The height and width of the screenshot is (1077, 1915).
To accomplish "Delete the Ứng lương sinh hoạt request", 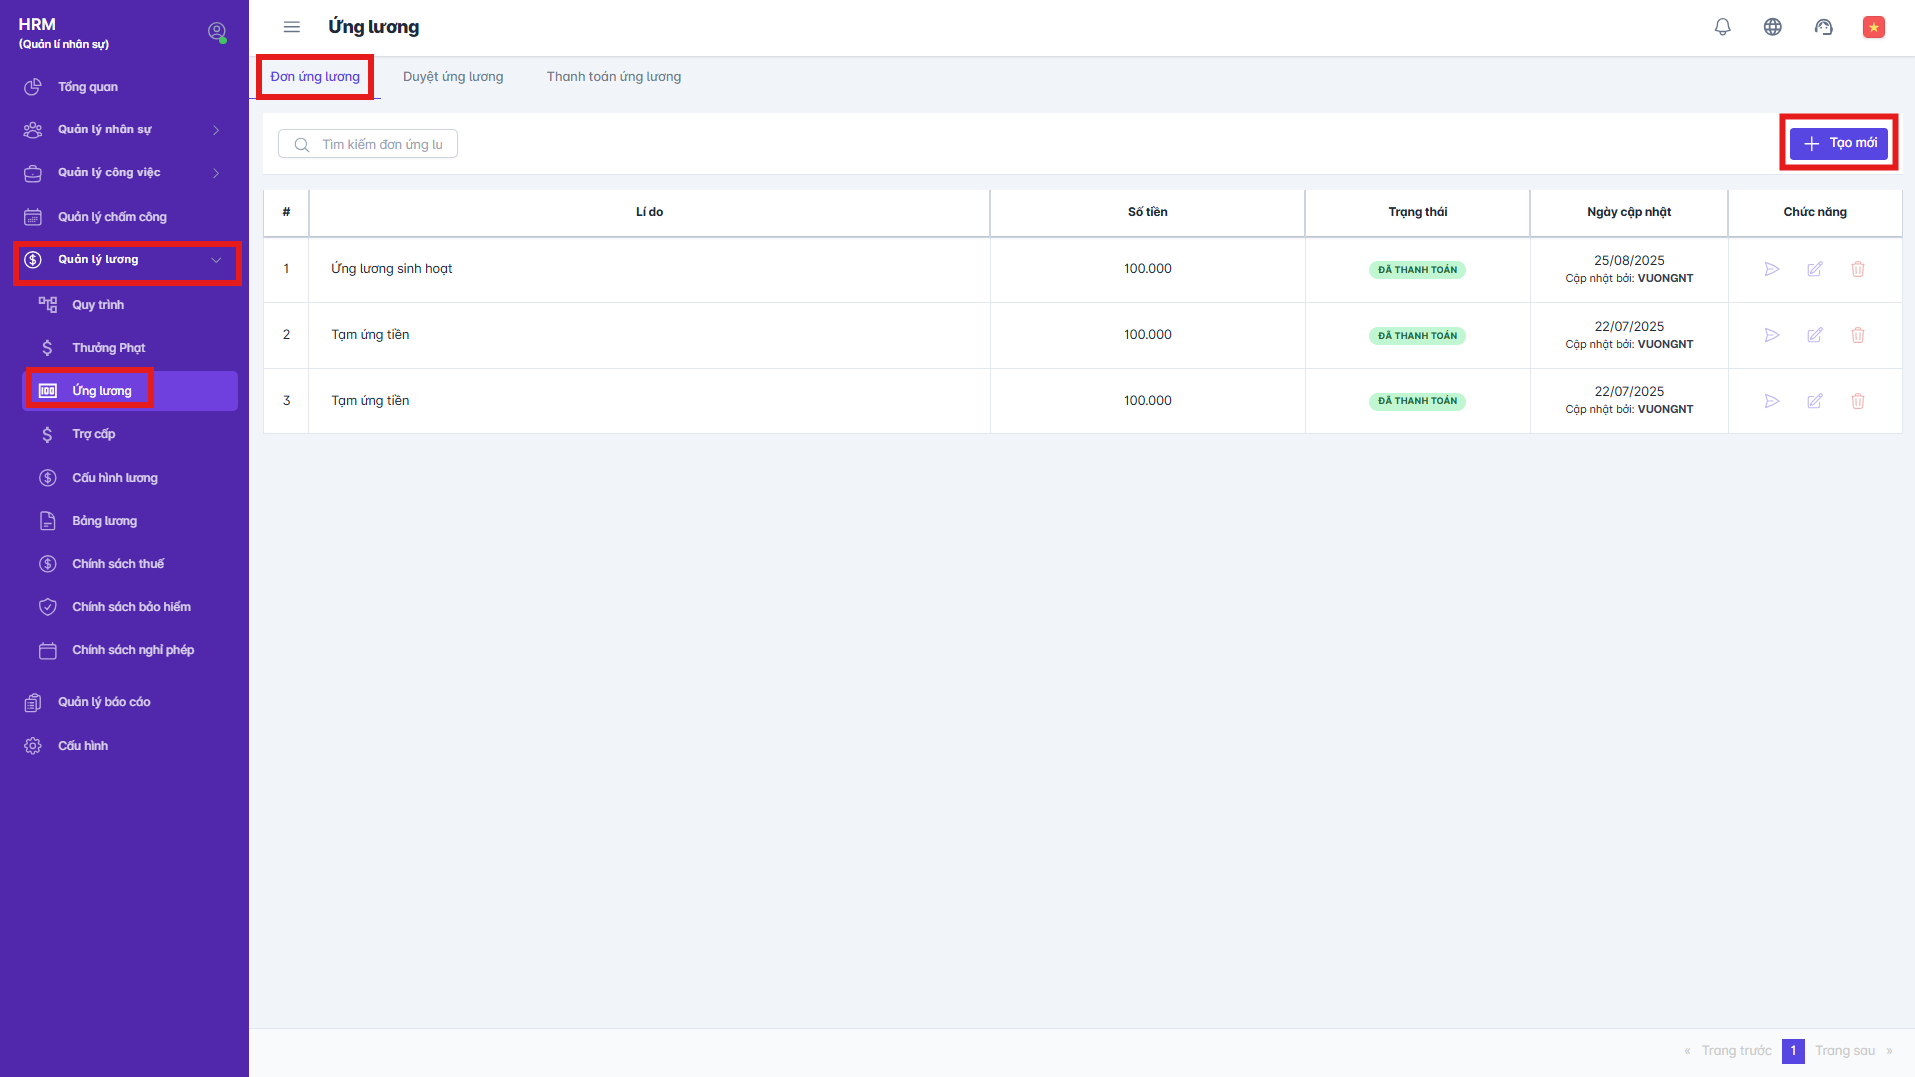I will click(x=1857, y=269).
